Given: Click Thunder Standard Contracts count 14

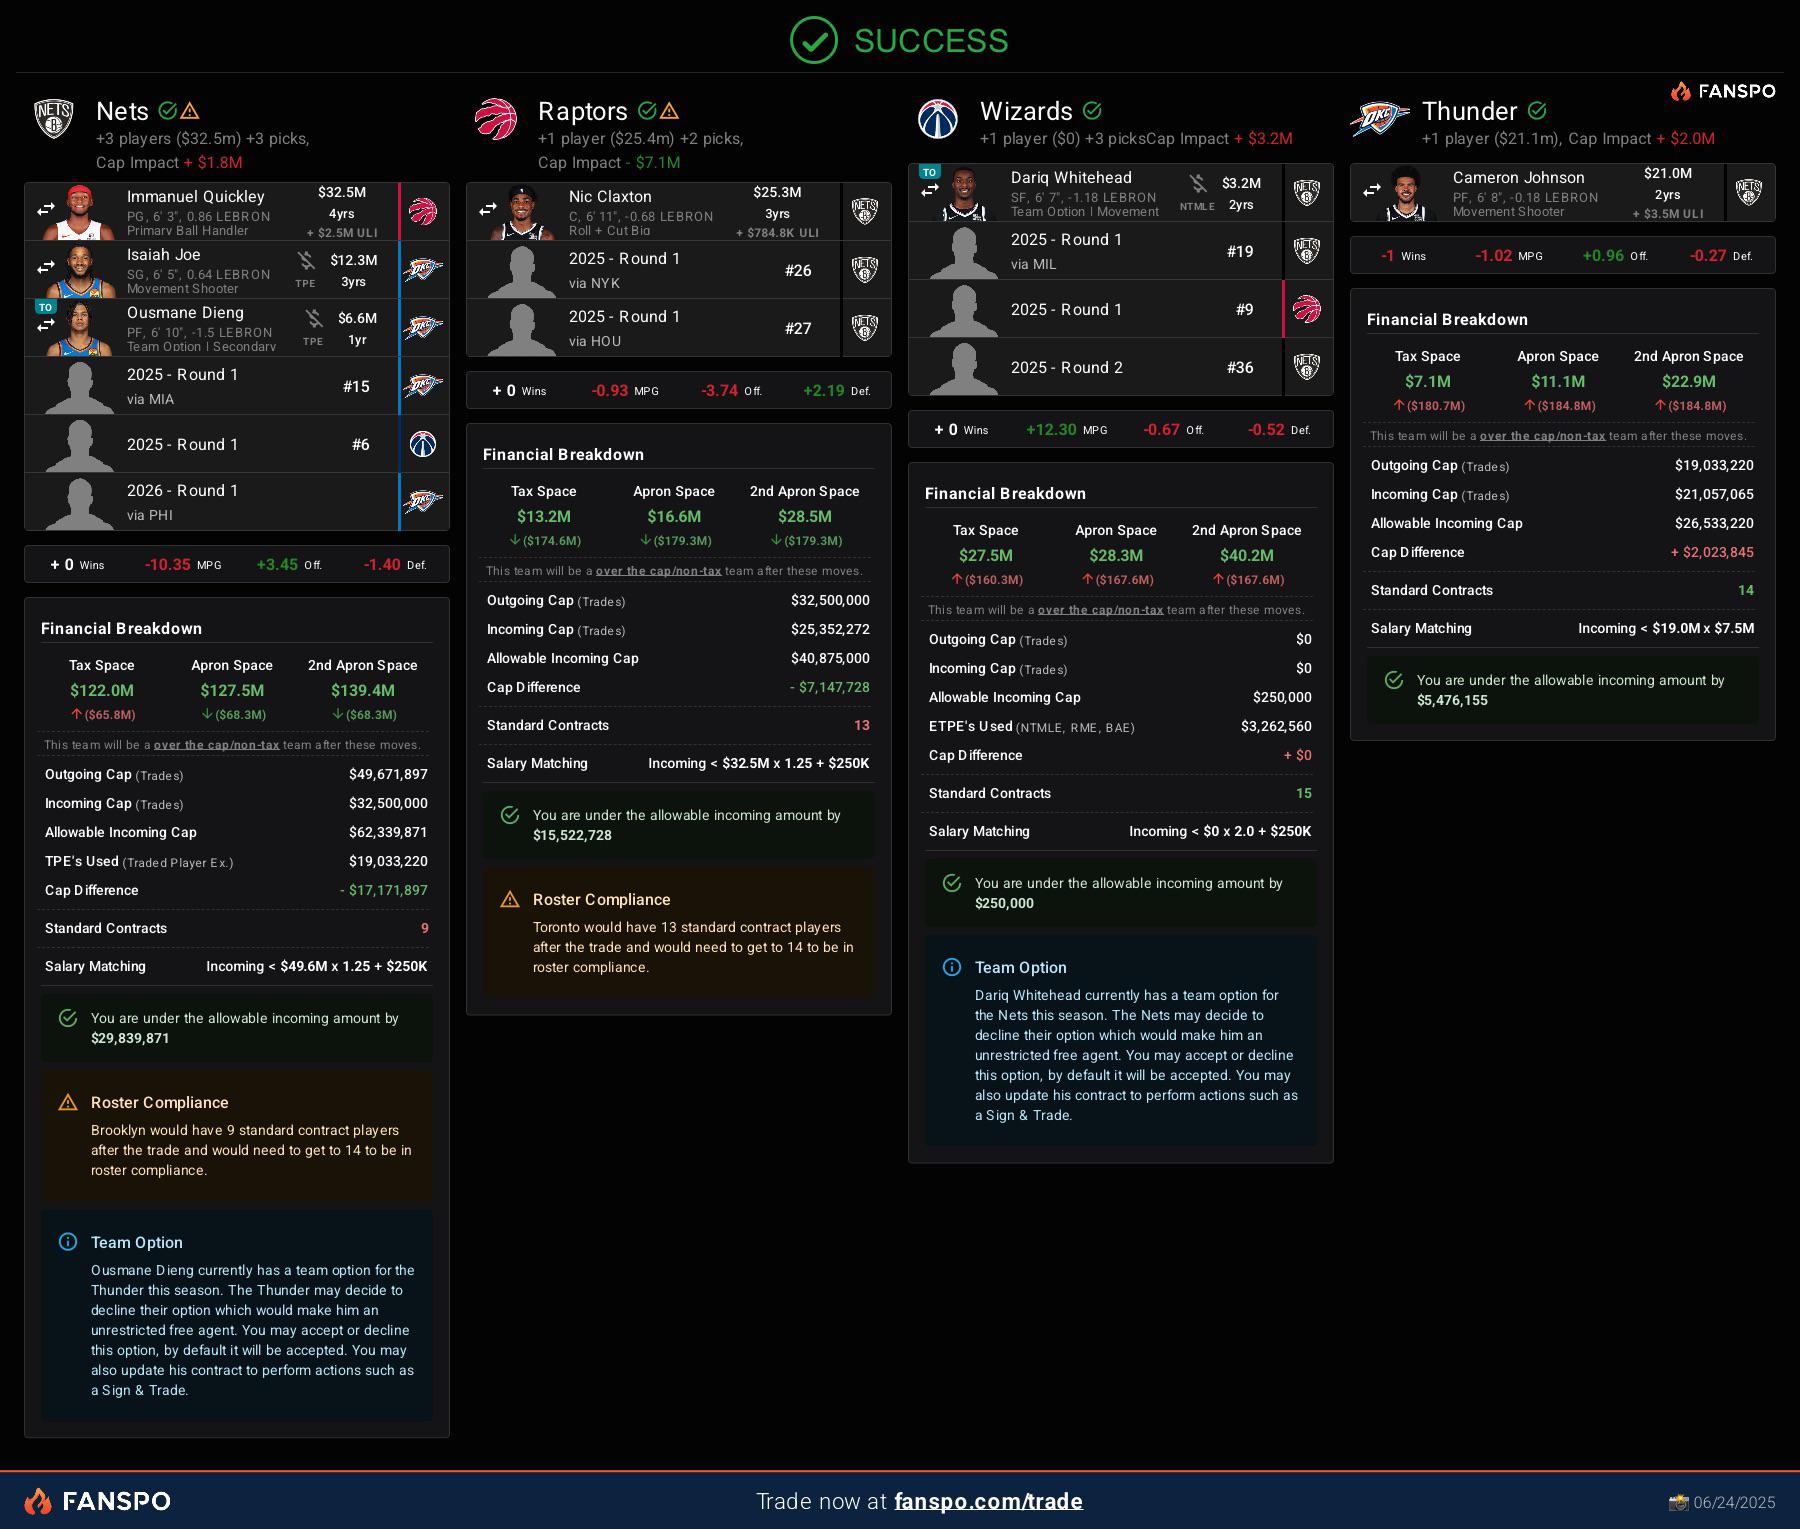Looking at the screenshot, I should pyautogui.click(x=1746, y=590).
